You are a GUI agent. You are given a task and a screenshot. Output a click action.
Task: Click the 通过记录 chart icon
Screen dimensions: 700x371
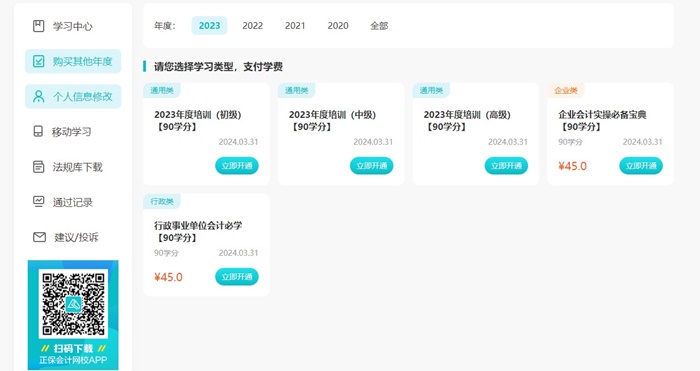[39, 202]
